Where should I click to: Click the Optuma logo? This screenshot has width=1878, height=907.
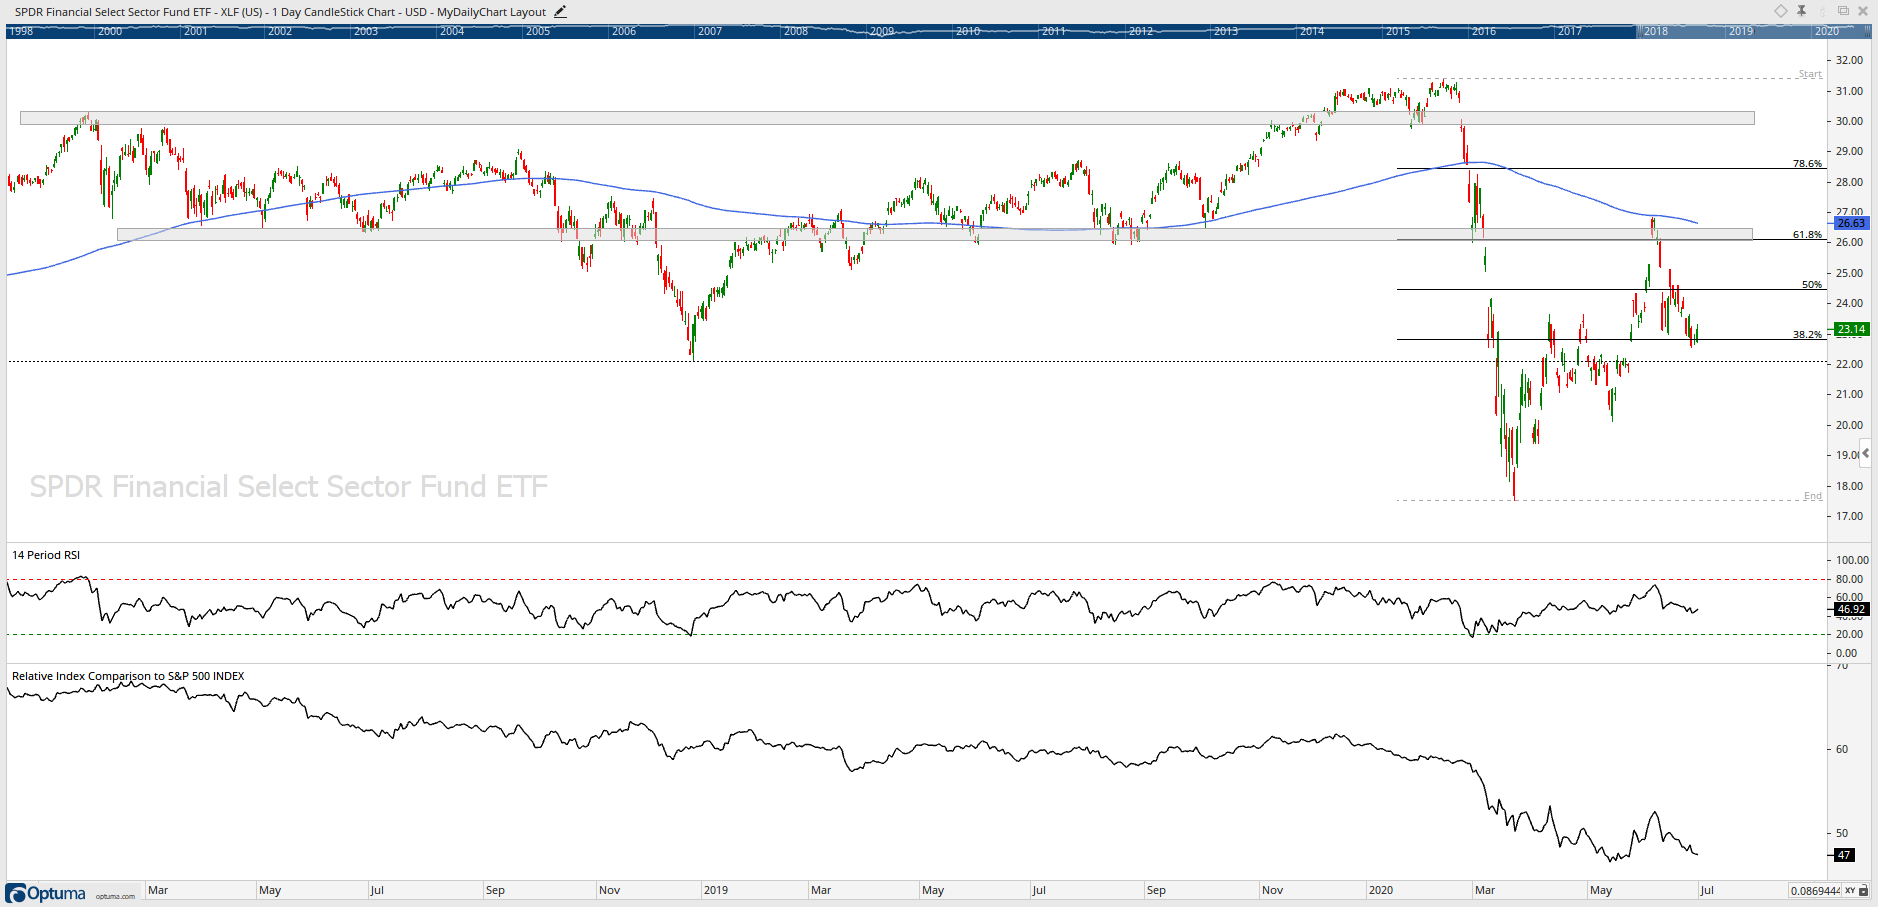[46, 893]
